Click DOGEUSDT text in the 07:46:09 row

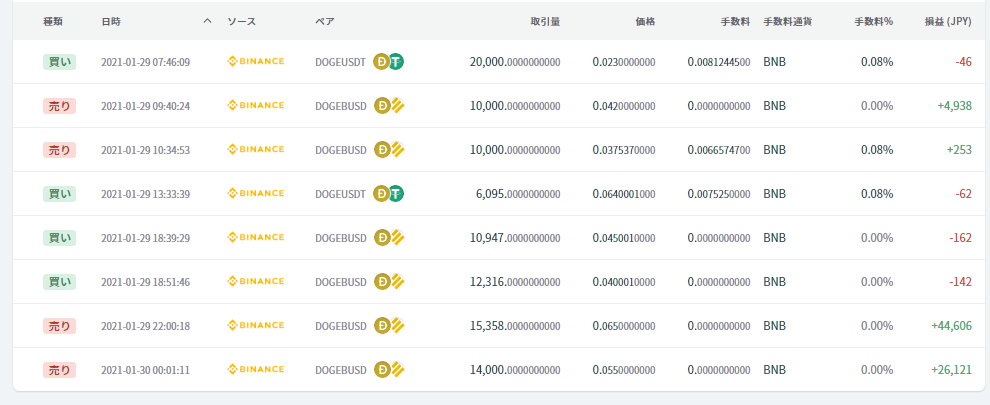[340, 62]
